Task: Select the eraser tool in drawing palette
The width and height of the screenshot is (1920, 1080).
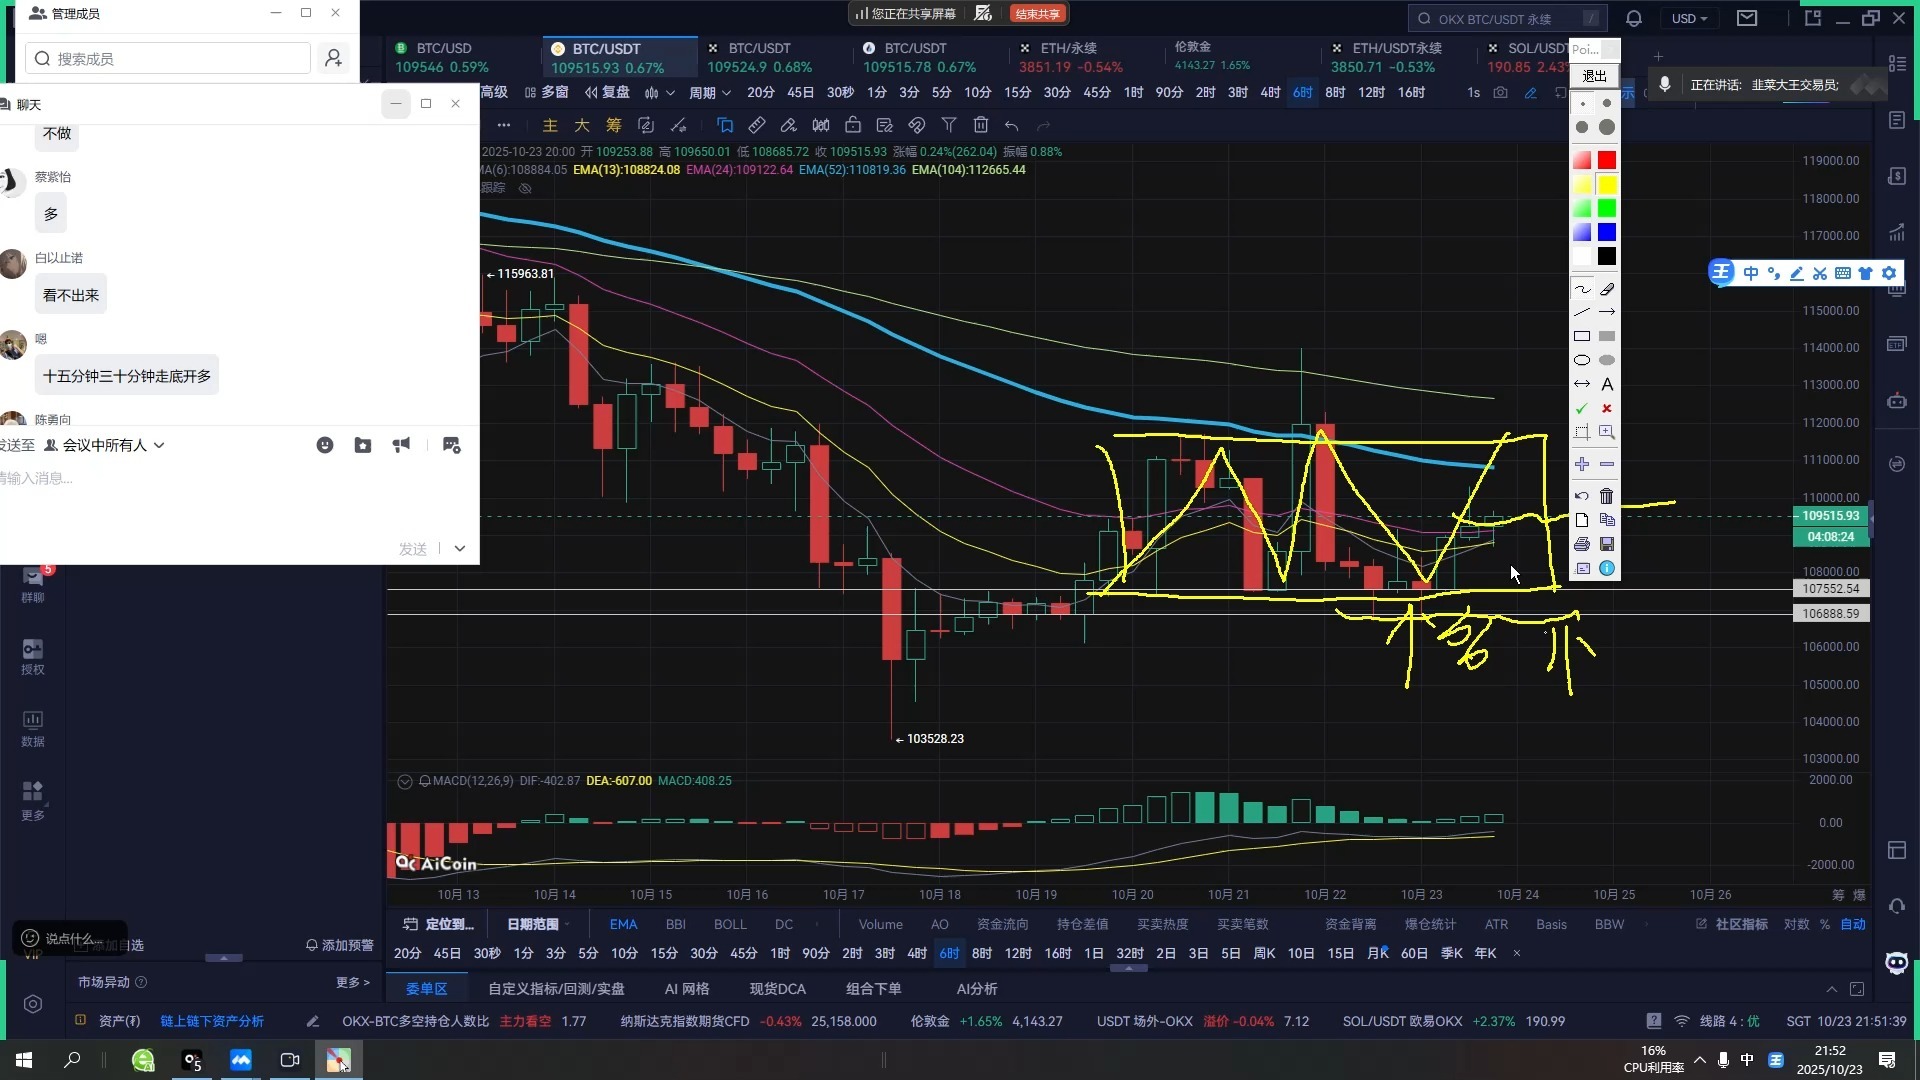Action: pyautogui.click(x=1607, y=289)
